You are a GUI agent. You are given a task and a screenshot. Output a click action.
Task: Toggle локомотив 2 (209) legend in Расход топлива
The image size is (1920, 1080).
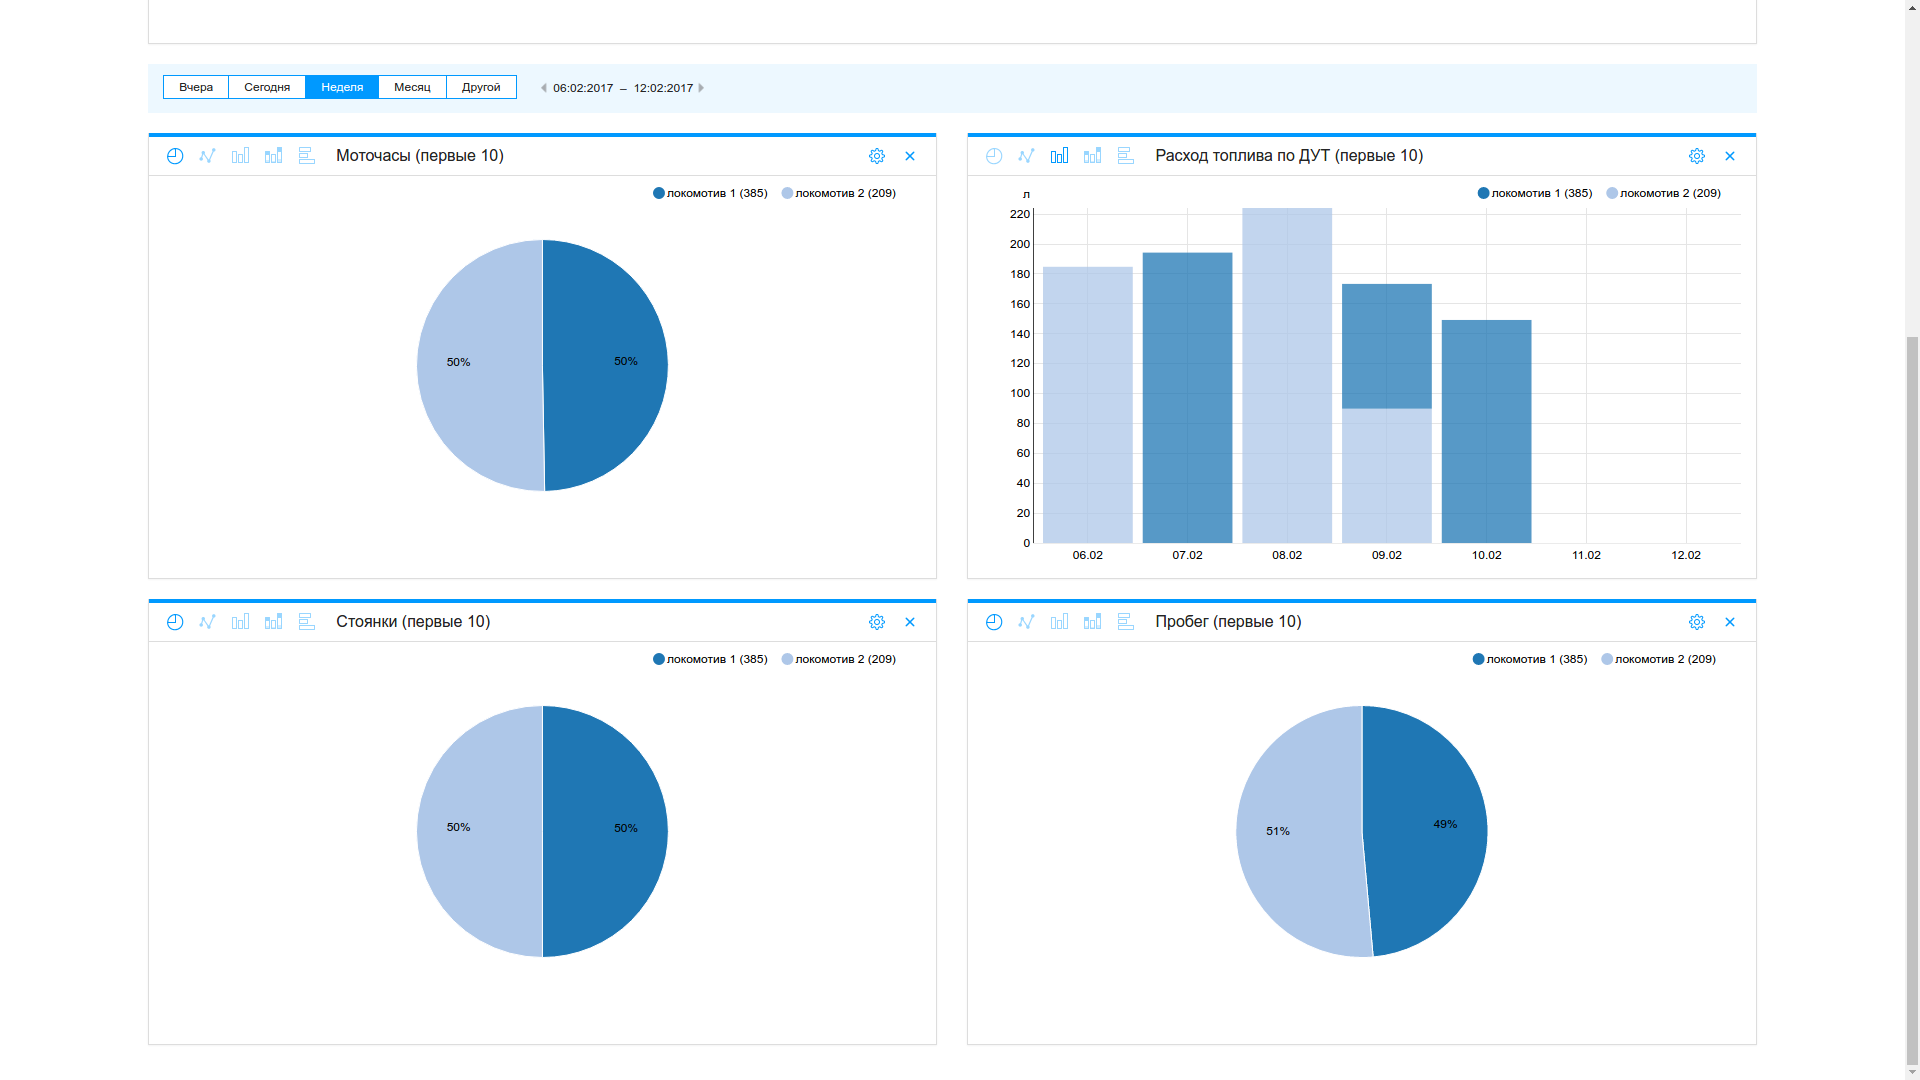(1663, 193)
